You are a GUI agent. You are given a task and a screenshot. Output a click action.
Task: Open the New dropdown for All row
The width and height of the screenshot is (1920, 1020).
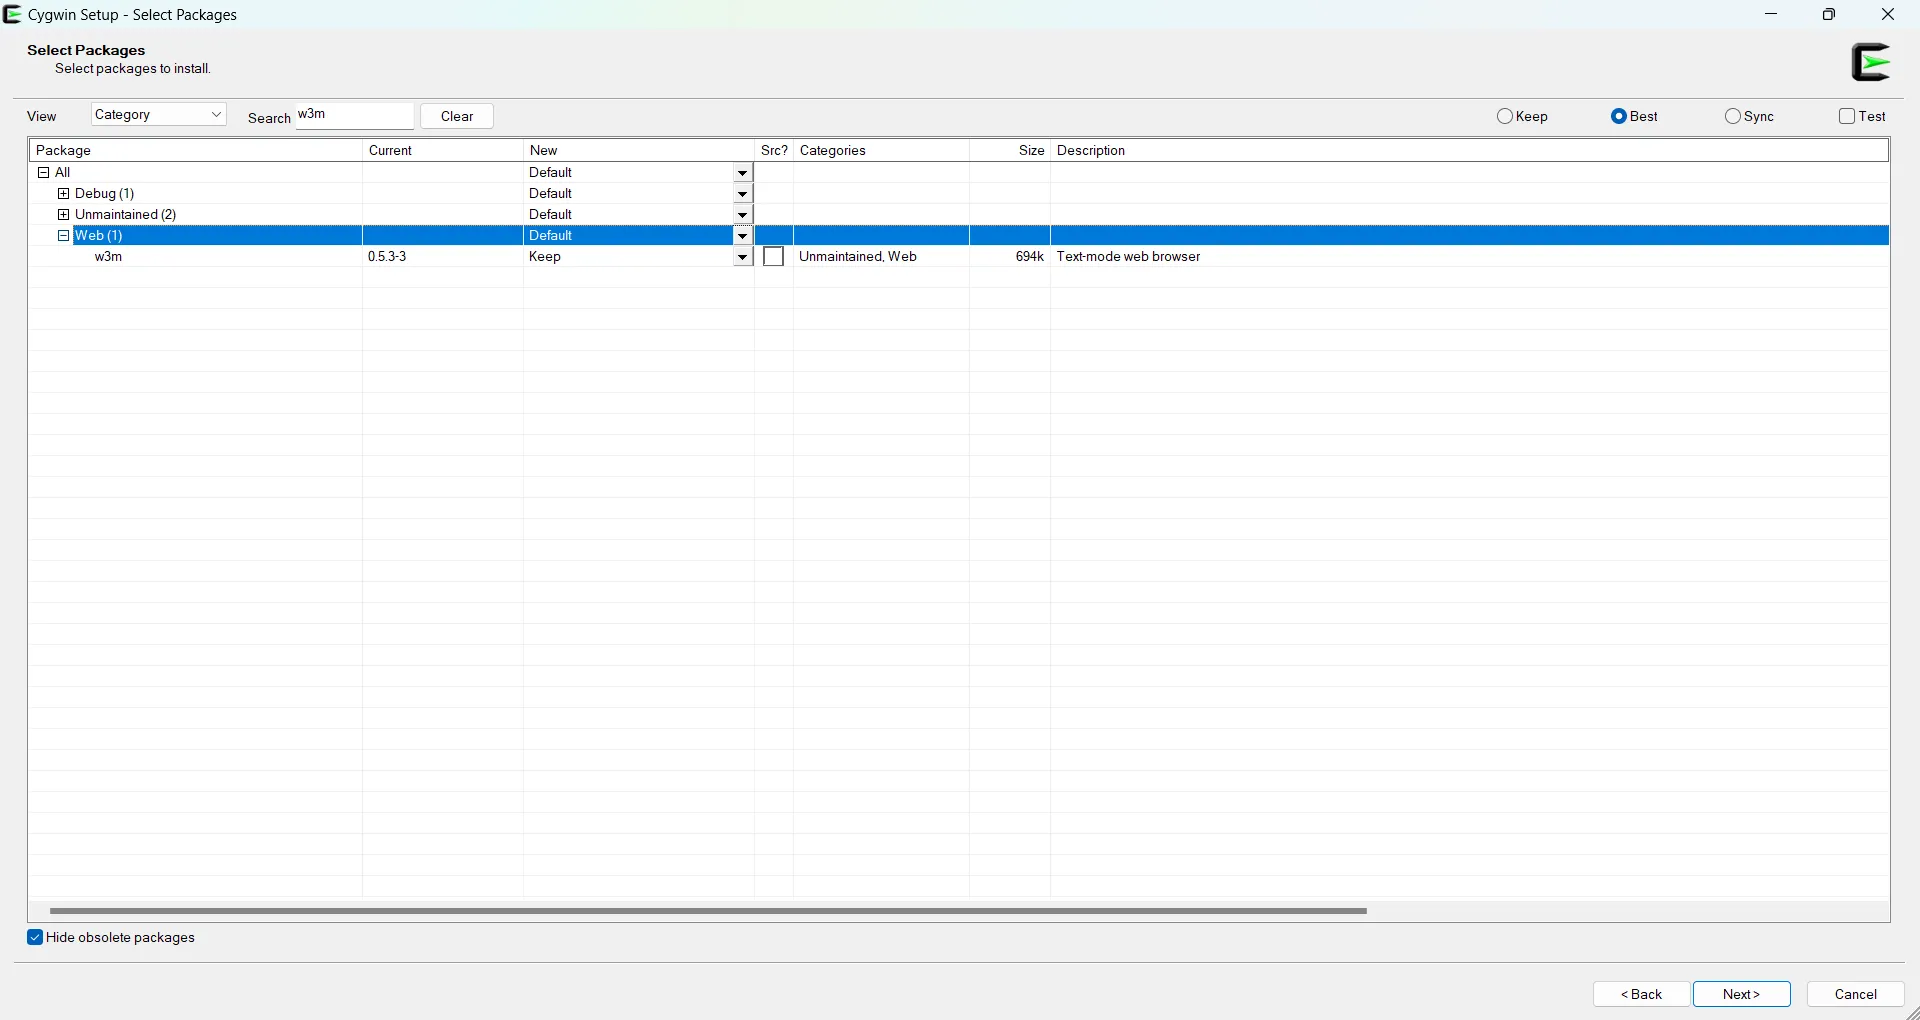[742, 173]
